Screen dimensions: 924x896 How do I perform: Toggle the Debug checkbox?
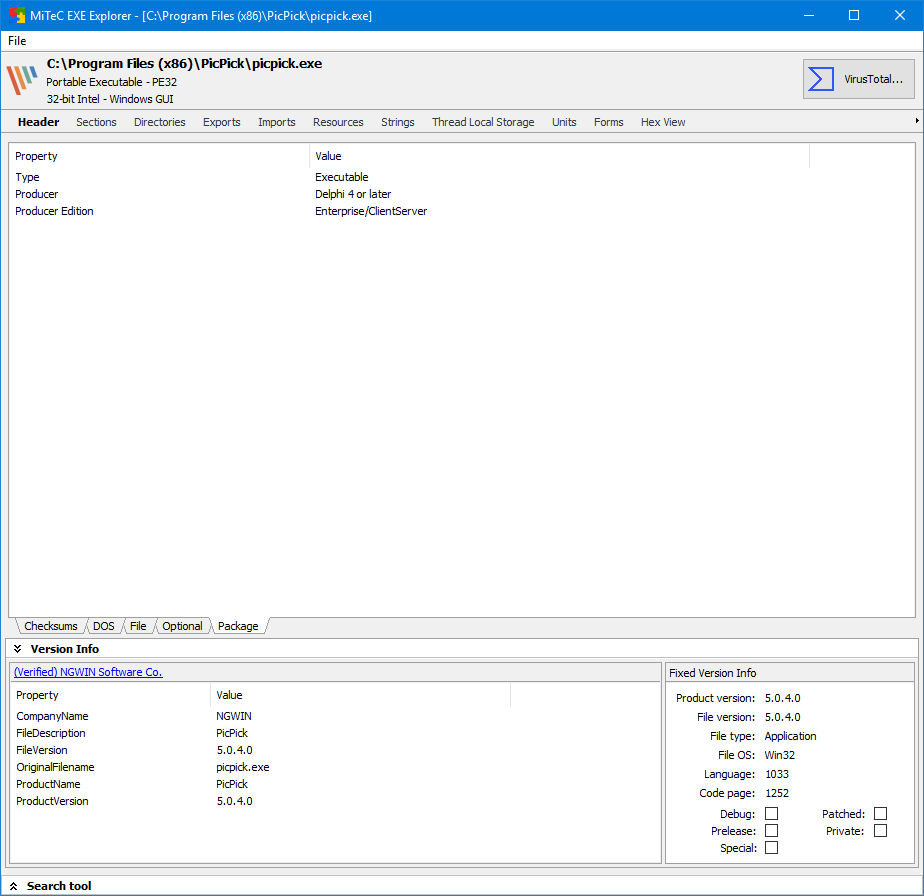pyautogui.click(x=771, y=813)
